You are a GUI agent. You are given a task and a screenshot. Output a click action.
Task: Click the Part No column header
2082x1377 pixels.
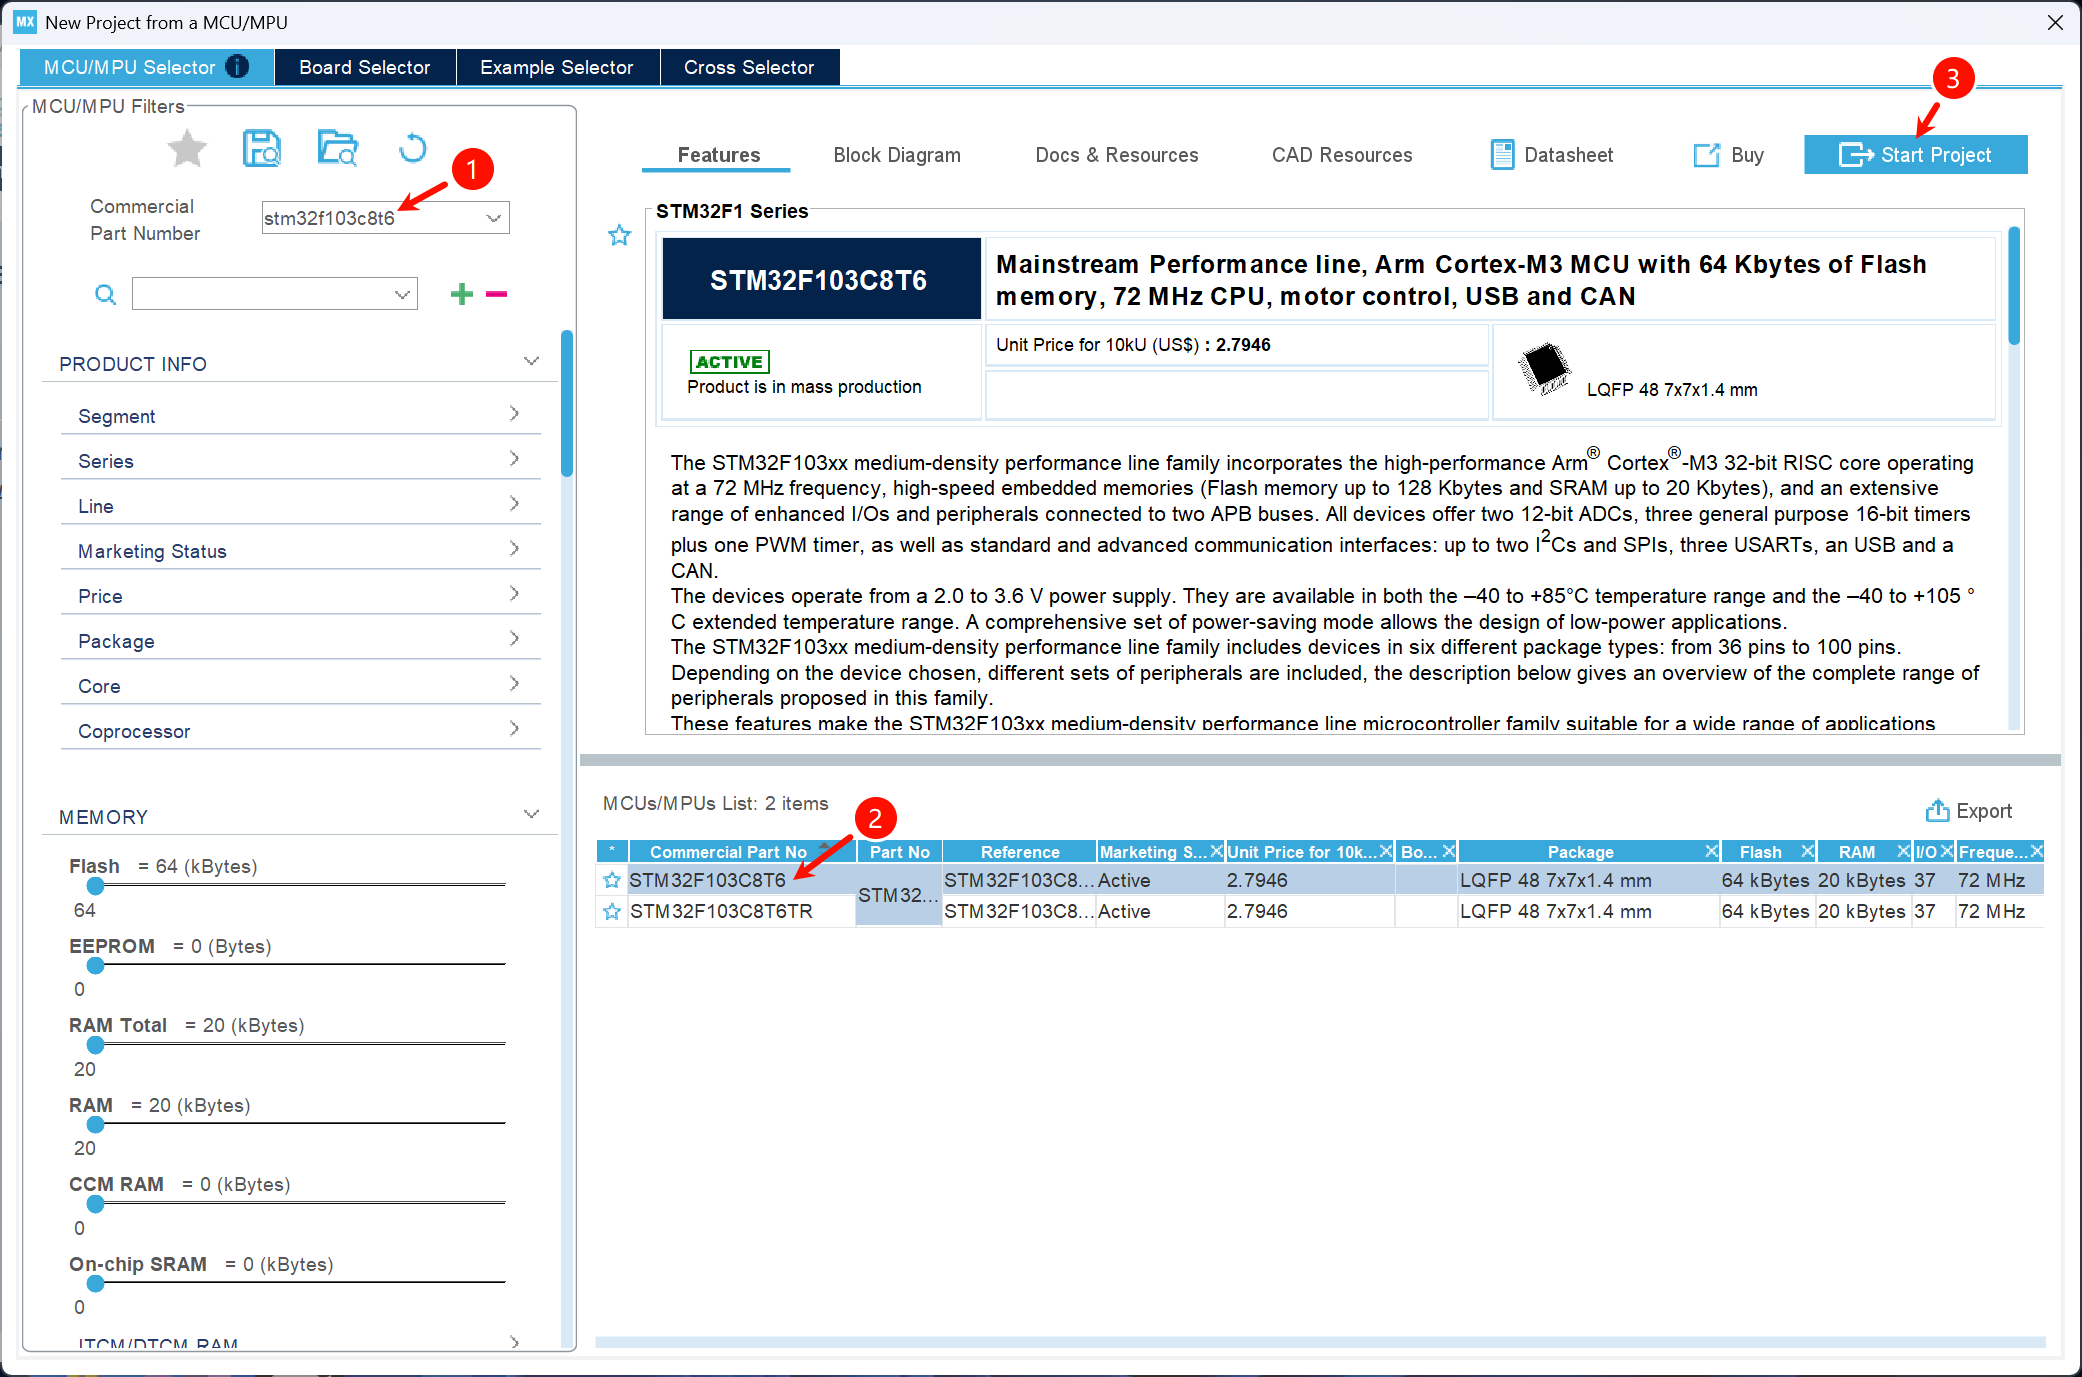899,852
